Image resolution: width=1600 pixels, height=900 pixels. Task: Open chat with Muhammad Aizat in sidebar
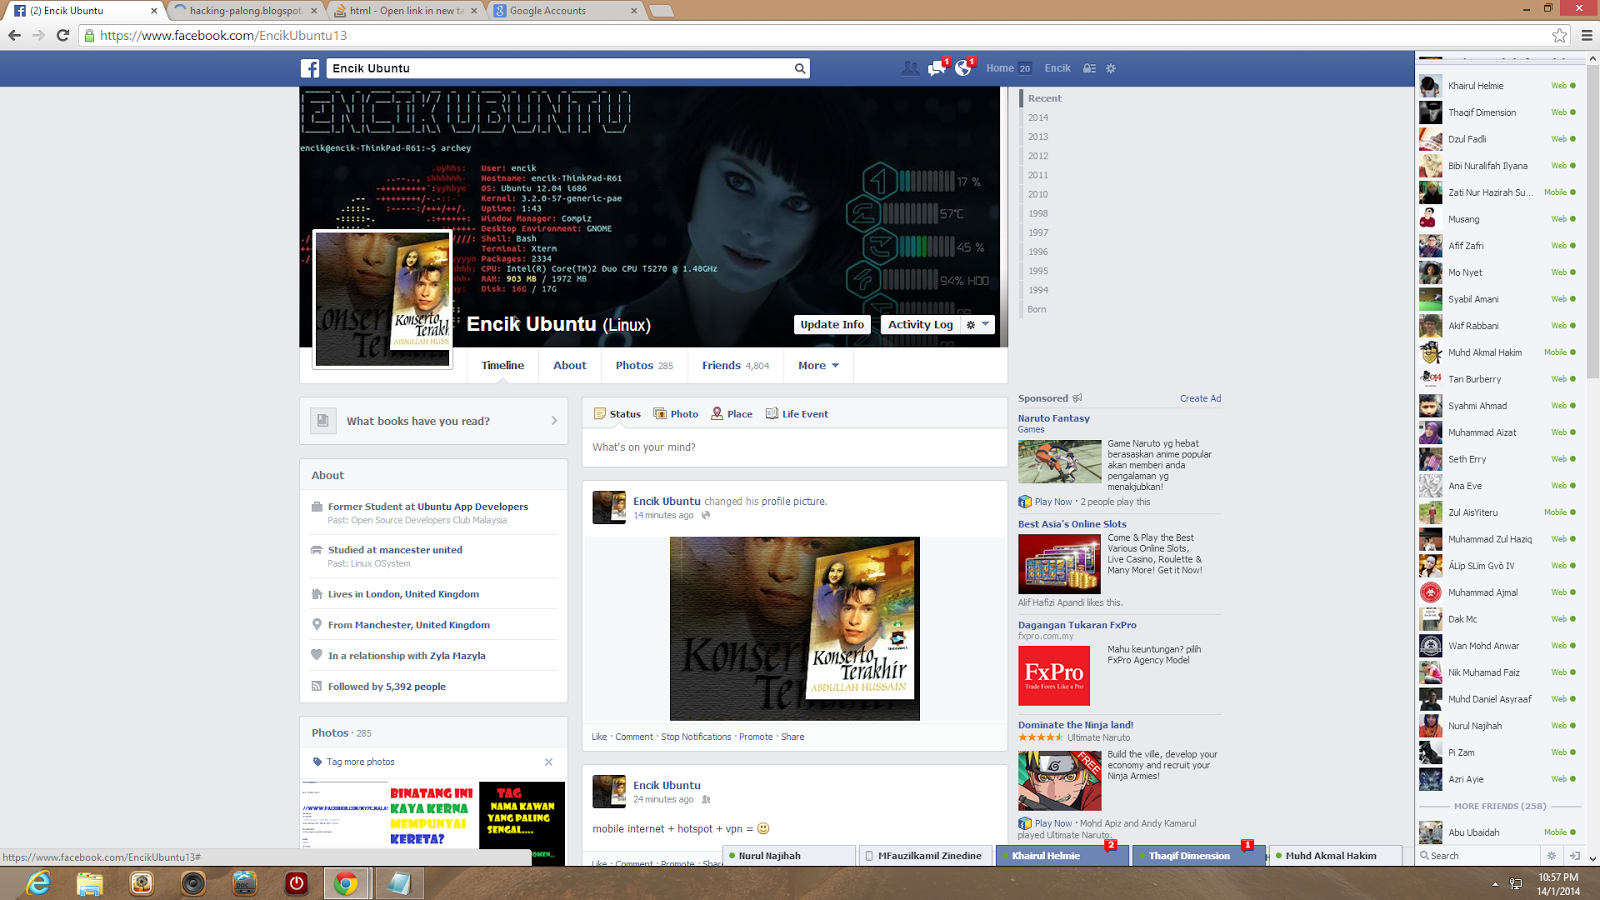click(x=1498, y=432)
